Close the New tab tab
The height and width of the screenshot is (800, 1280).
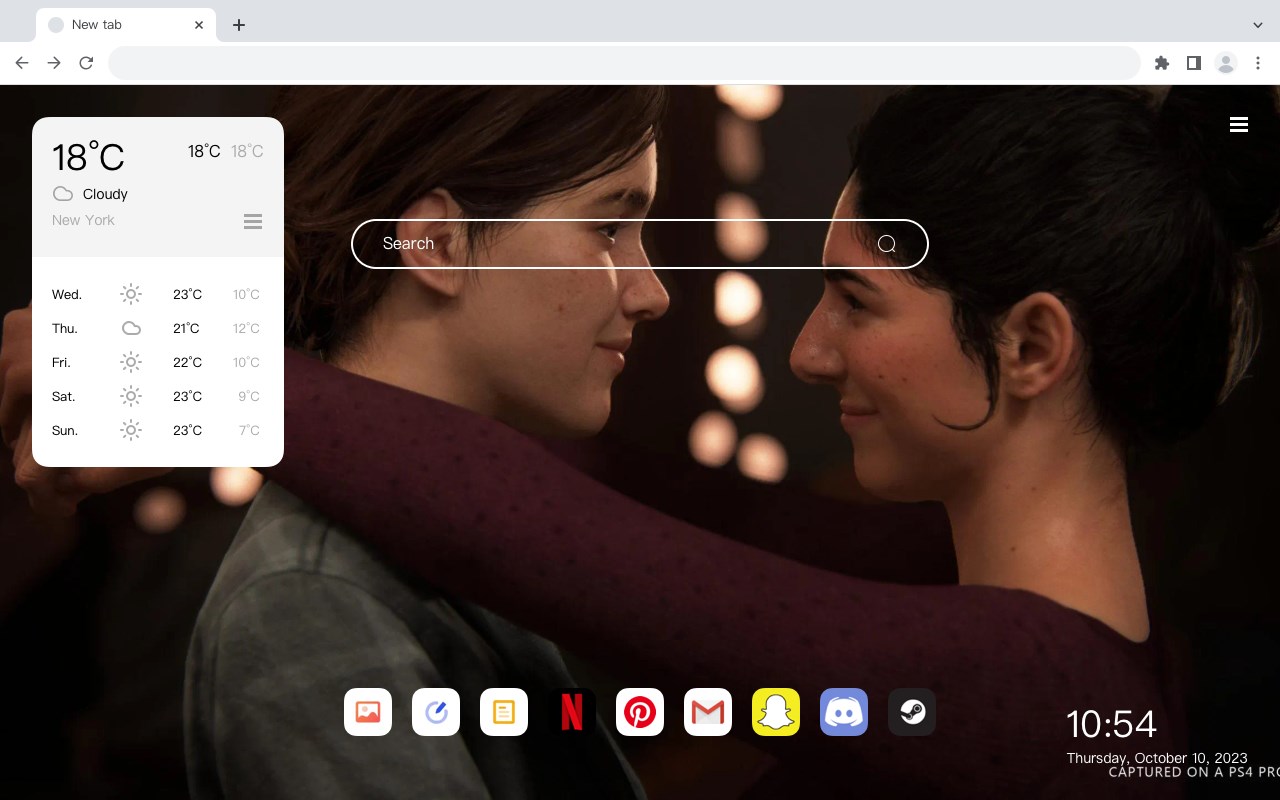click(x=199, y=25)
